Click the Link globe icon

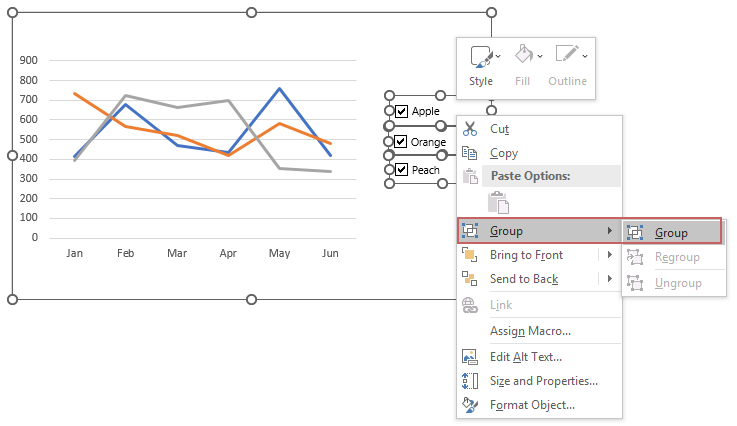click(470, 305)
